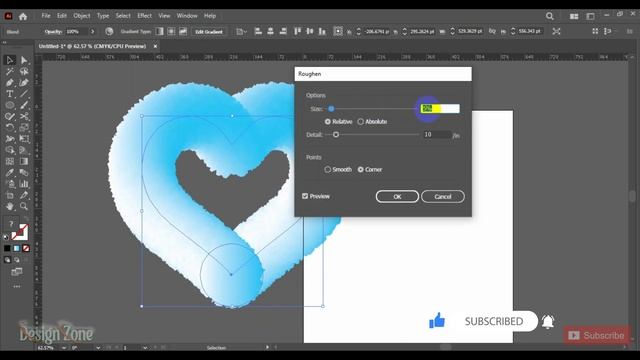The width and height of the screenshot is (640, 360).
Task: Select the Selection tool arrow
Action: coord(10,60)
